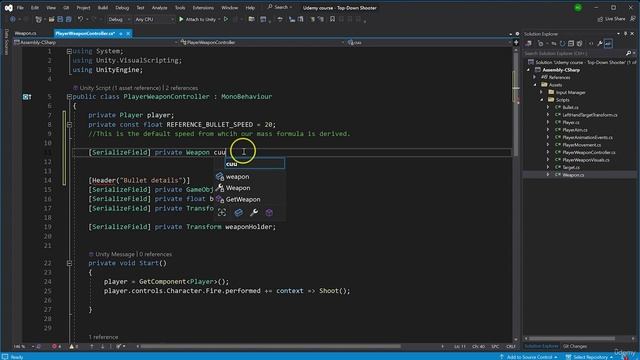Click the Save All toolbar icon

[x=69, y=19]
